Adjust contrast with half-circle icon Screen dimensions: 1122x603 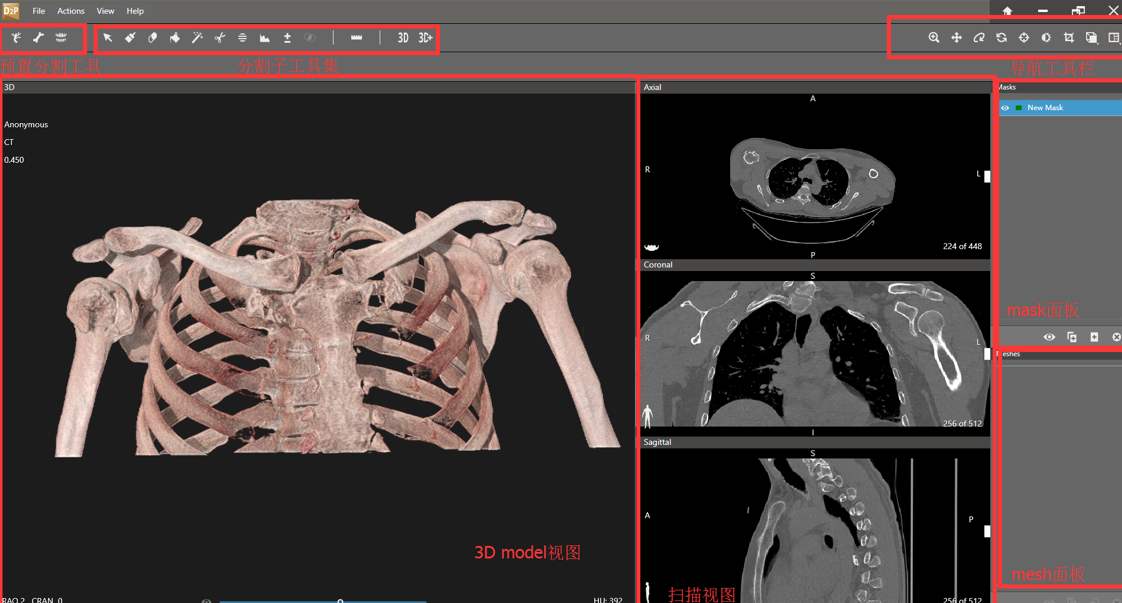pyautogui.click(x=1046, y=38)
